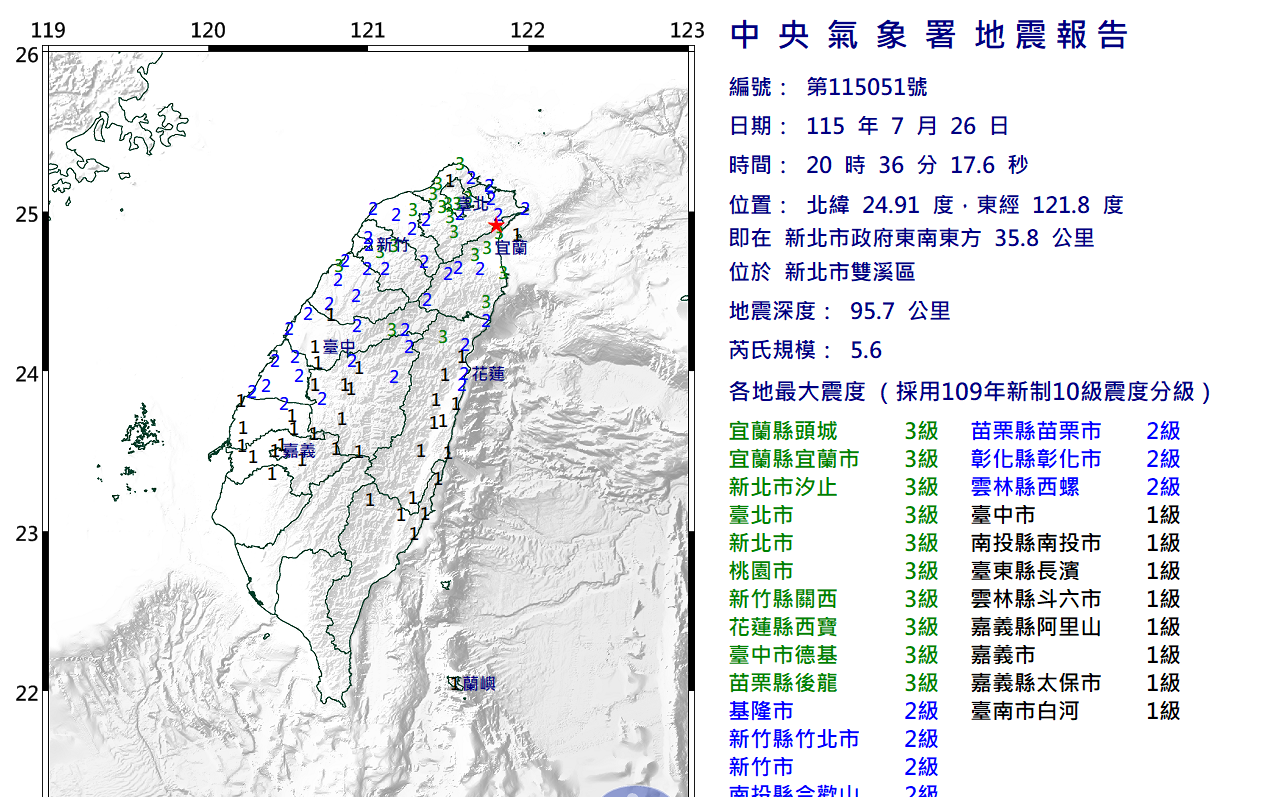Click the 嘉義 label on the map
The width and height of the screenshot is (1280, 797).
click(x=299, y=452)
